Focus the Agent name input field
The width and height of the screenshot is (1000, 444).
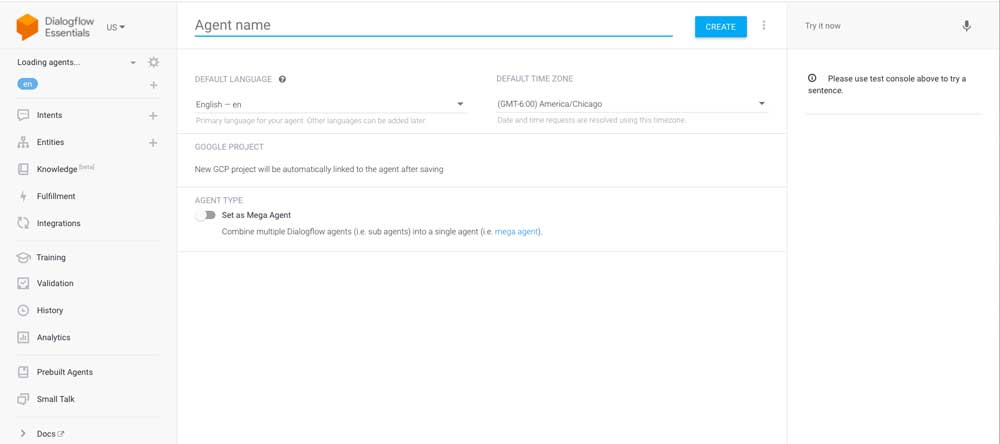tap(434, 26)
